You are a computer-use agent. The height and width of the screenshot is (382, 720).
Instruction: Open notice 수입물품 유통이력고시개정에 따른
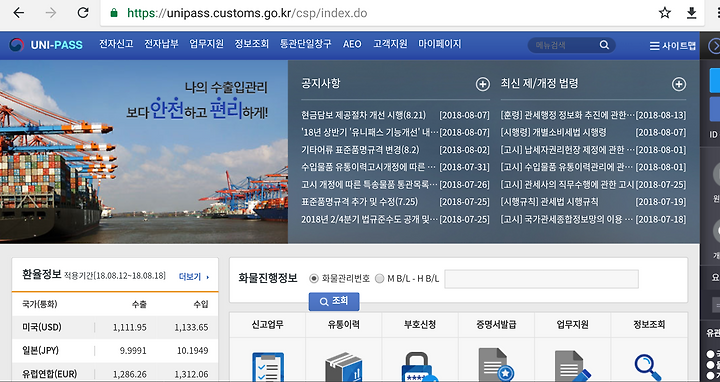click(369, 167)
